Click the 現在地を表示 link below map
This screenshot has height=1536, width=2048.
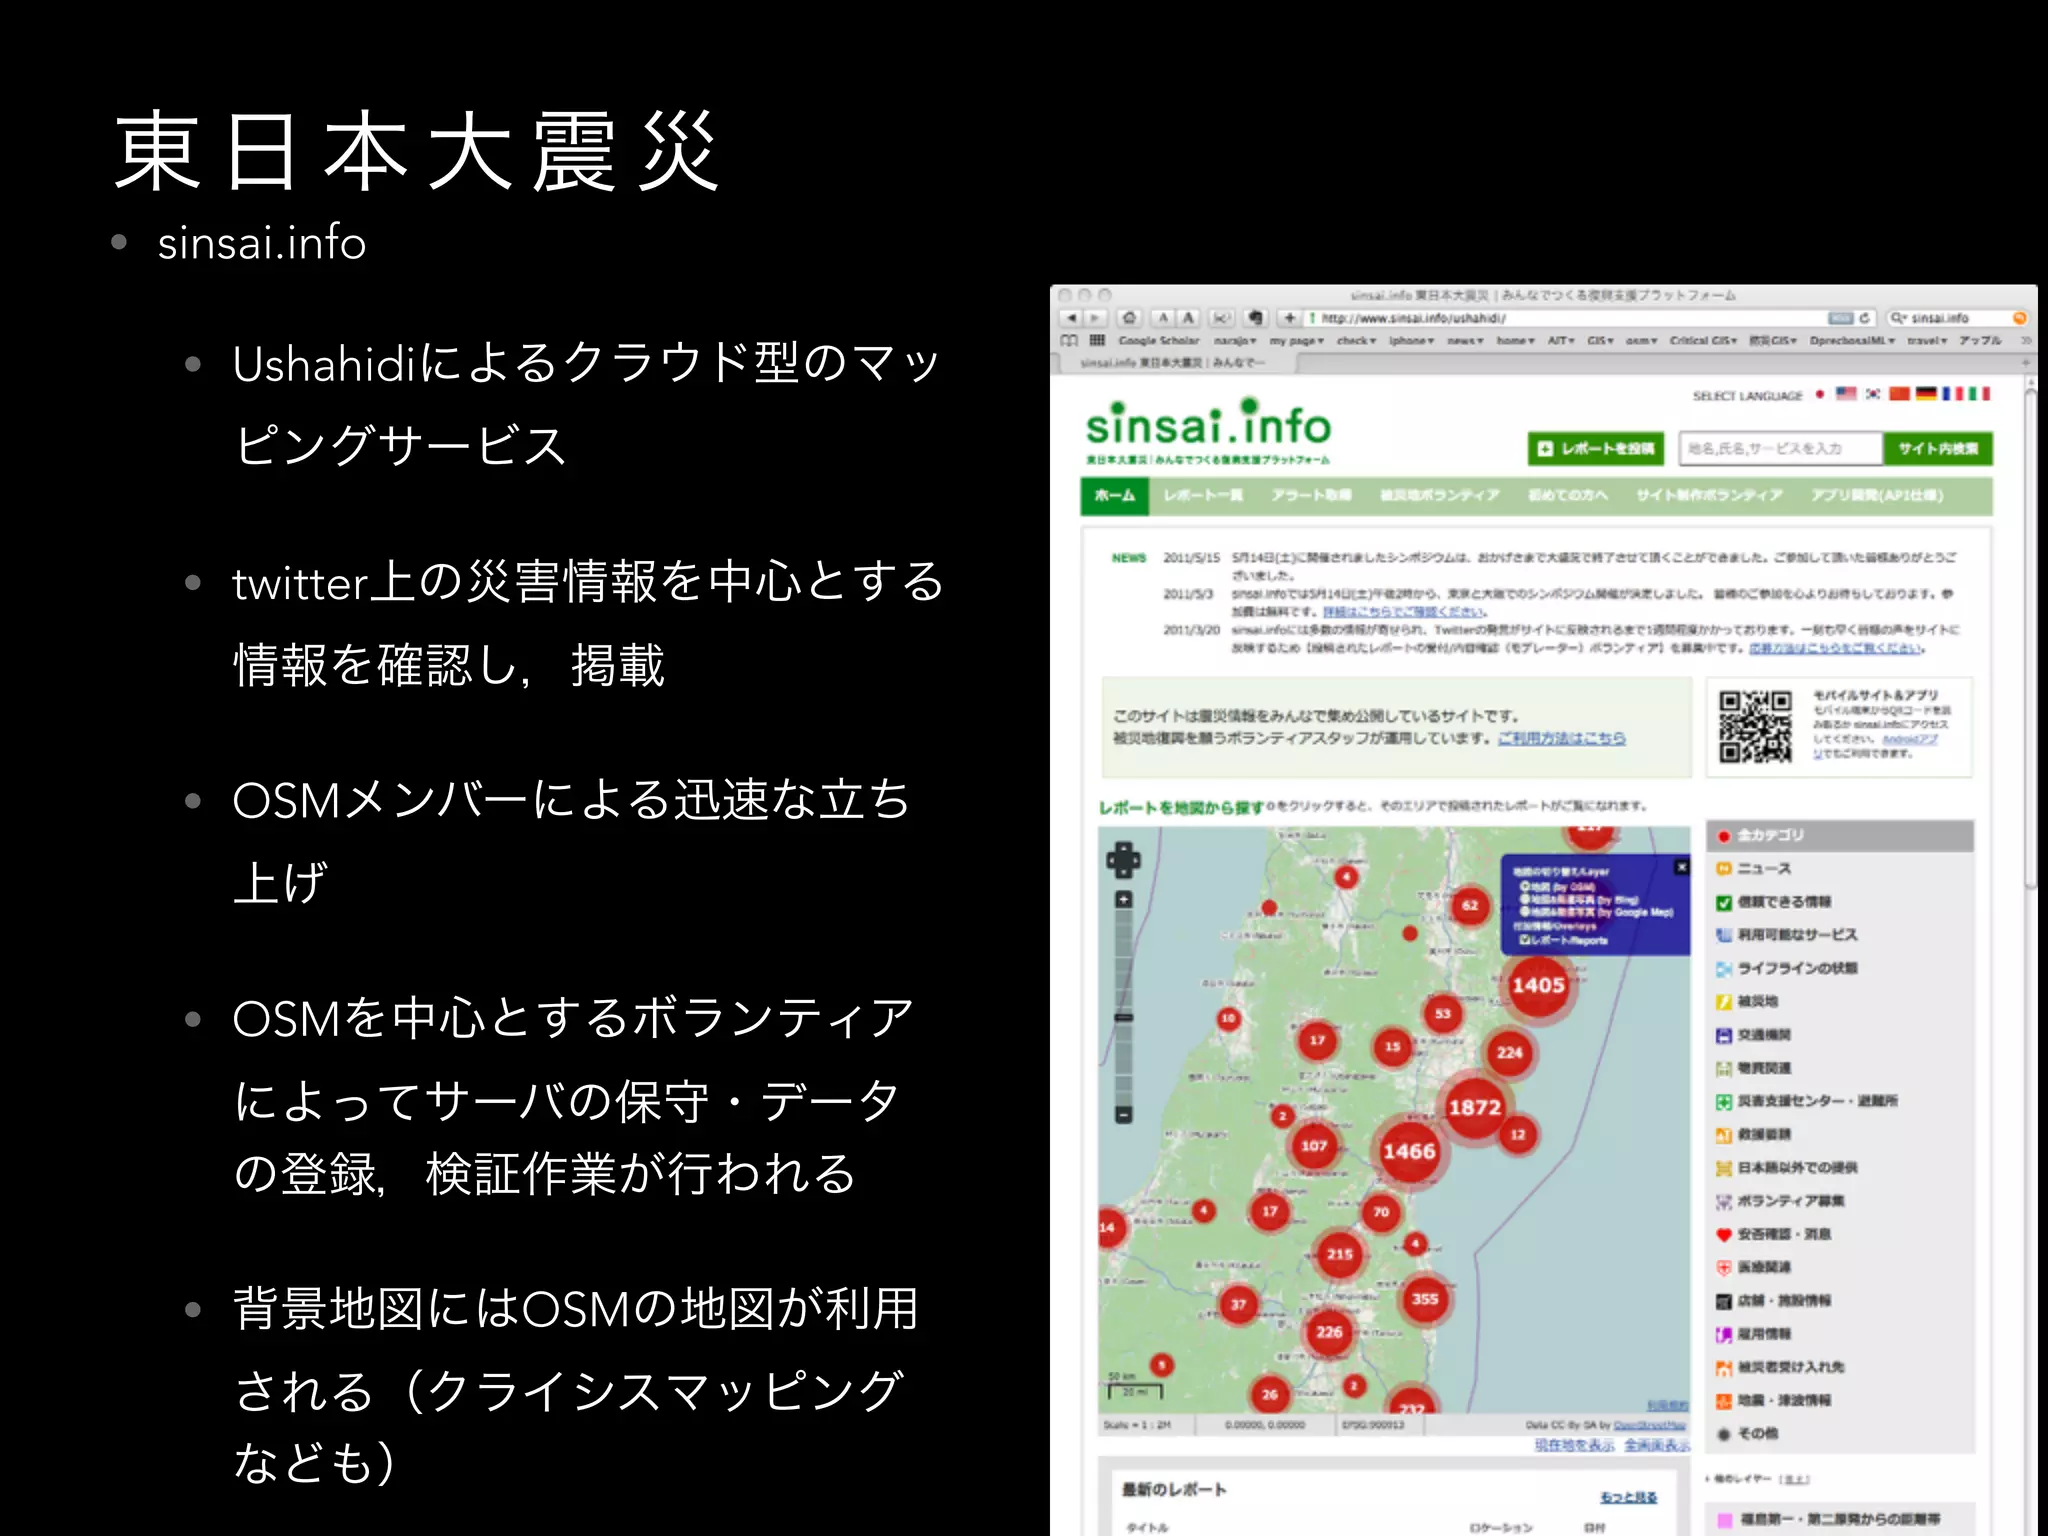pyautogui.click(x=1574, y=1445)
